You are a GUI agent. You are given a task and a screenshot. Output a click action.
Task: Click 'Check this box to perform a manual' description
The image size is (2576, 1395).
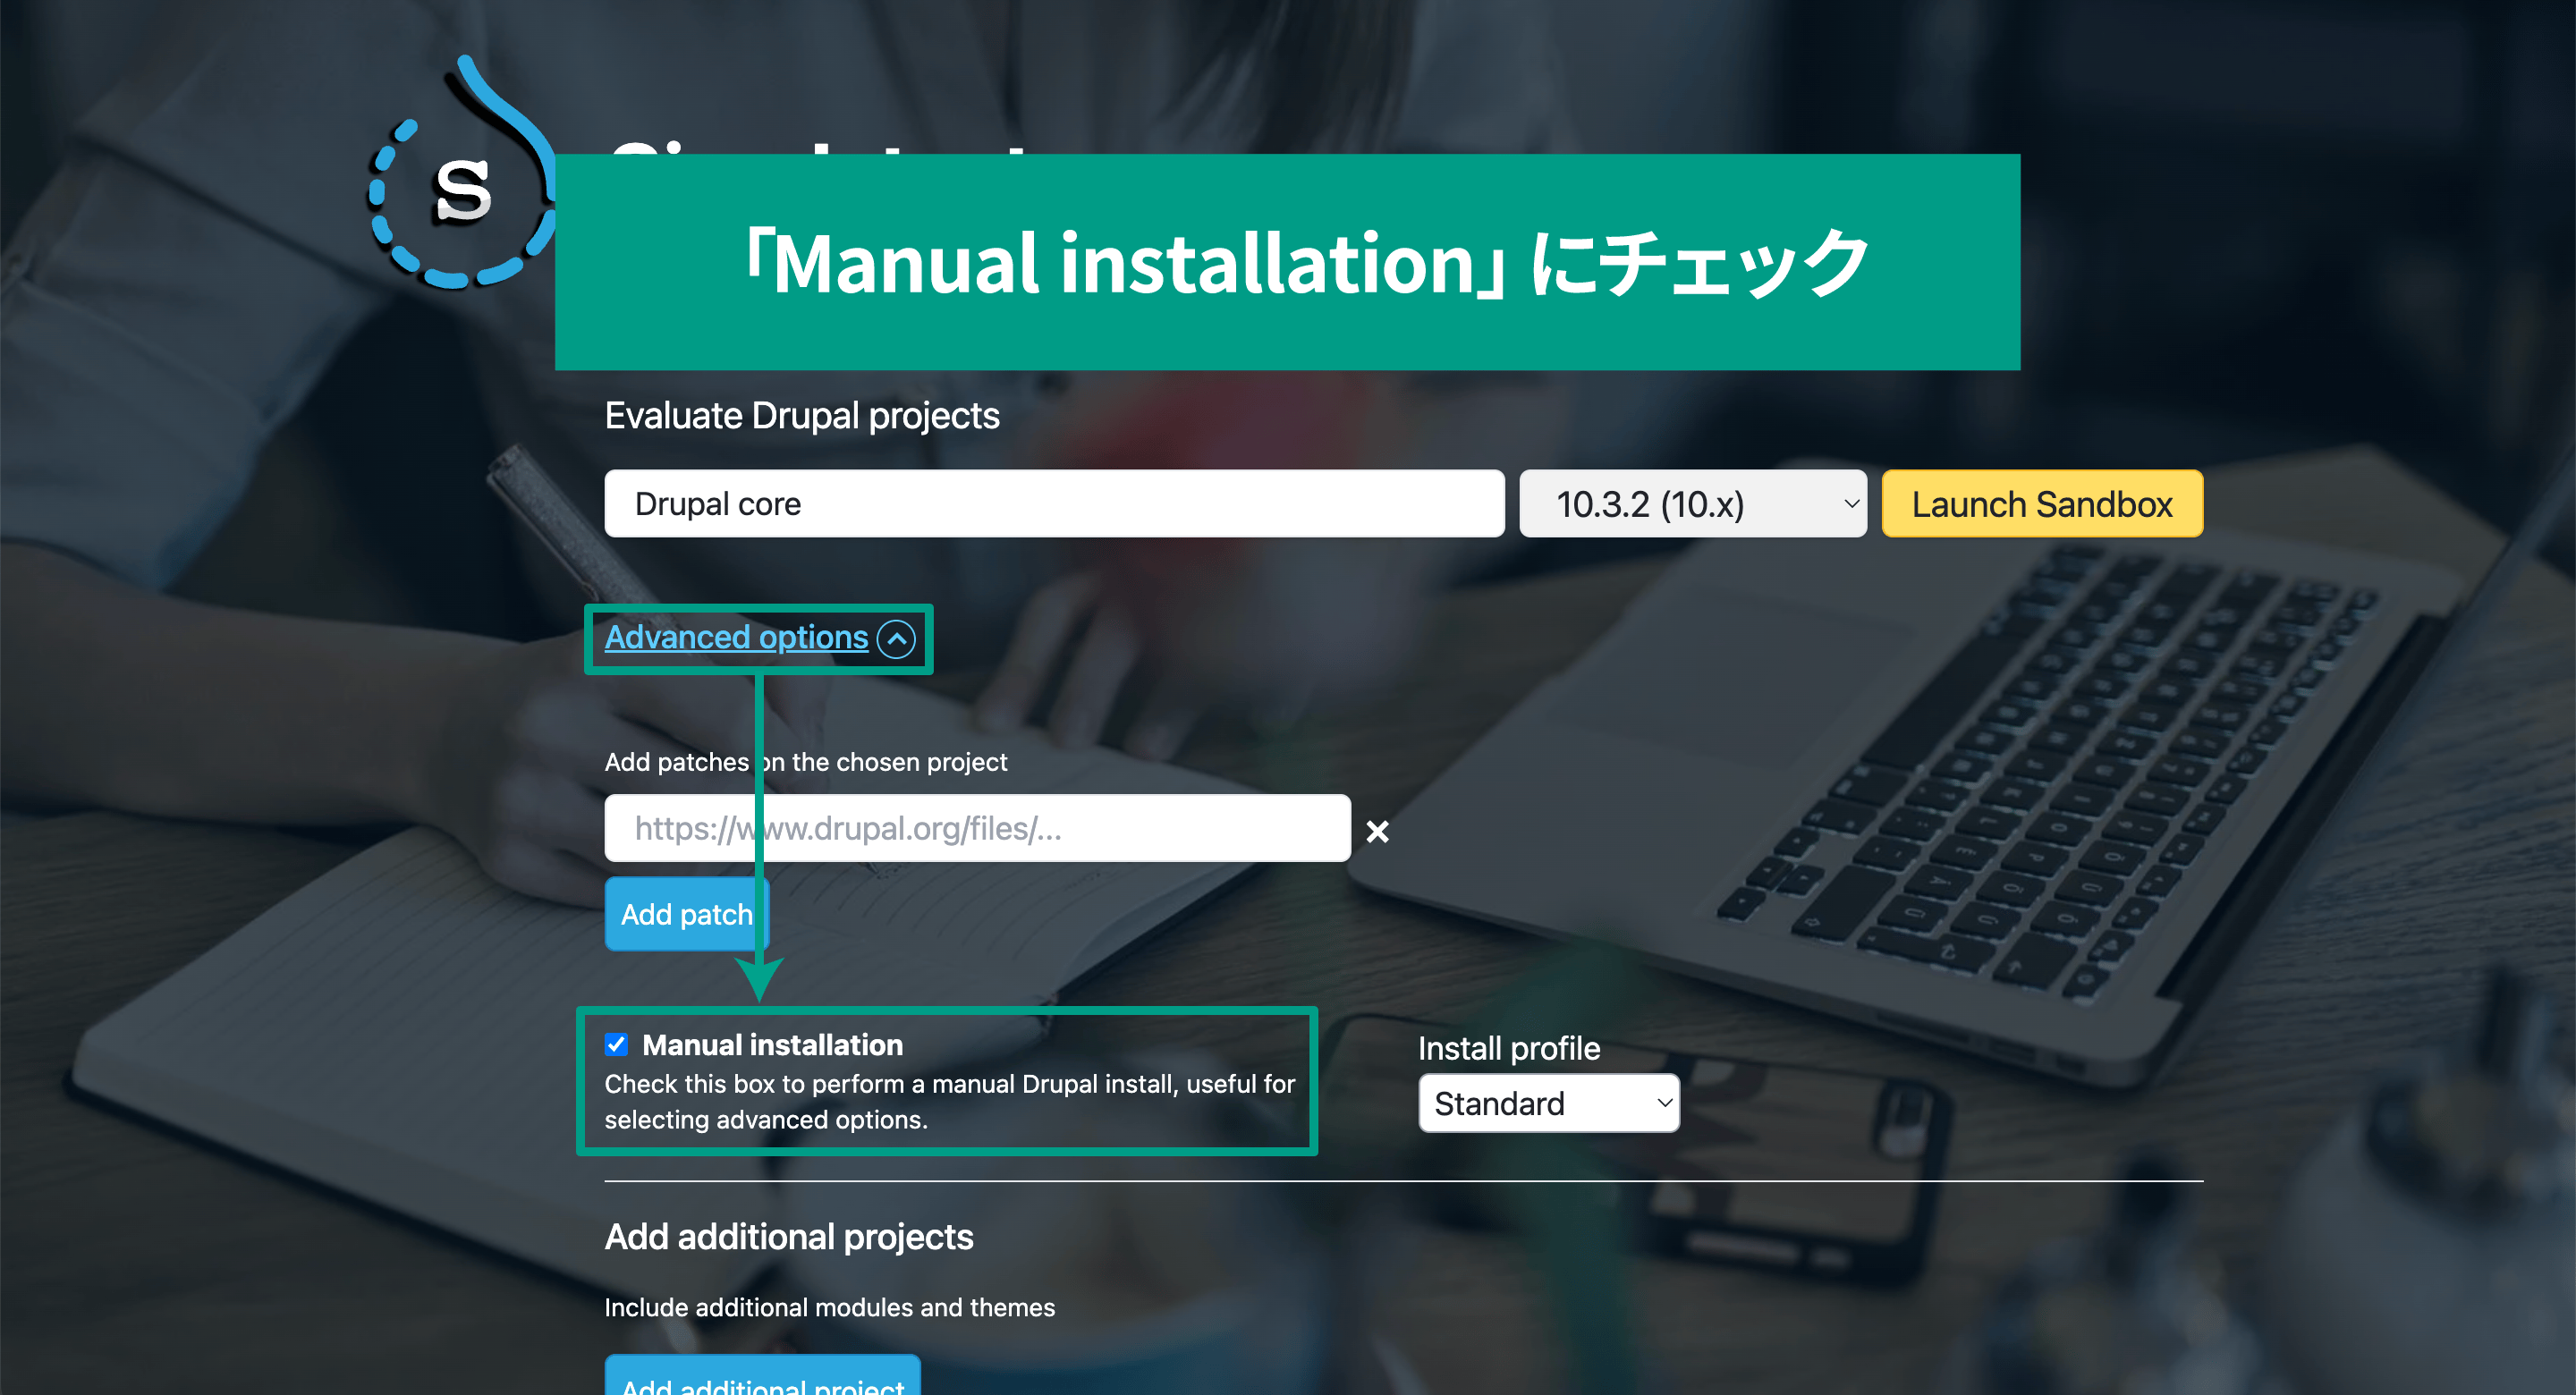tap(949, 1102)
